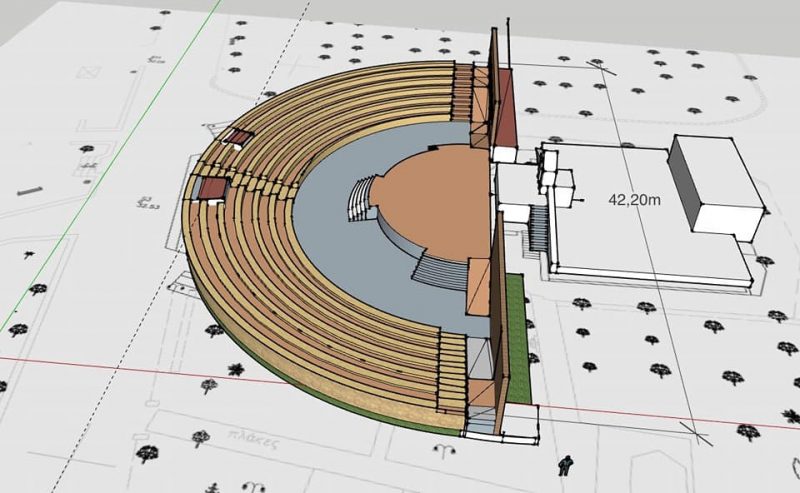Select the πλάκες text on the plan

click(x=253, y=438)
